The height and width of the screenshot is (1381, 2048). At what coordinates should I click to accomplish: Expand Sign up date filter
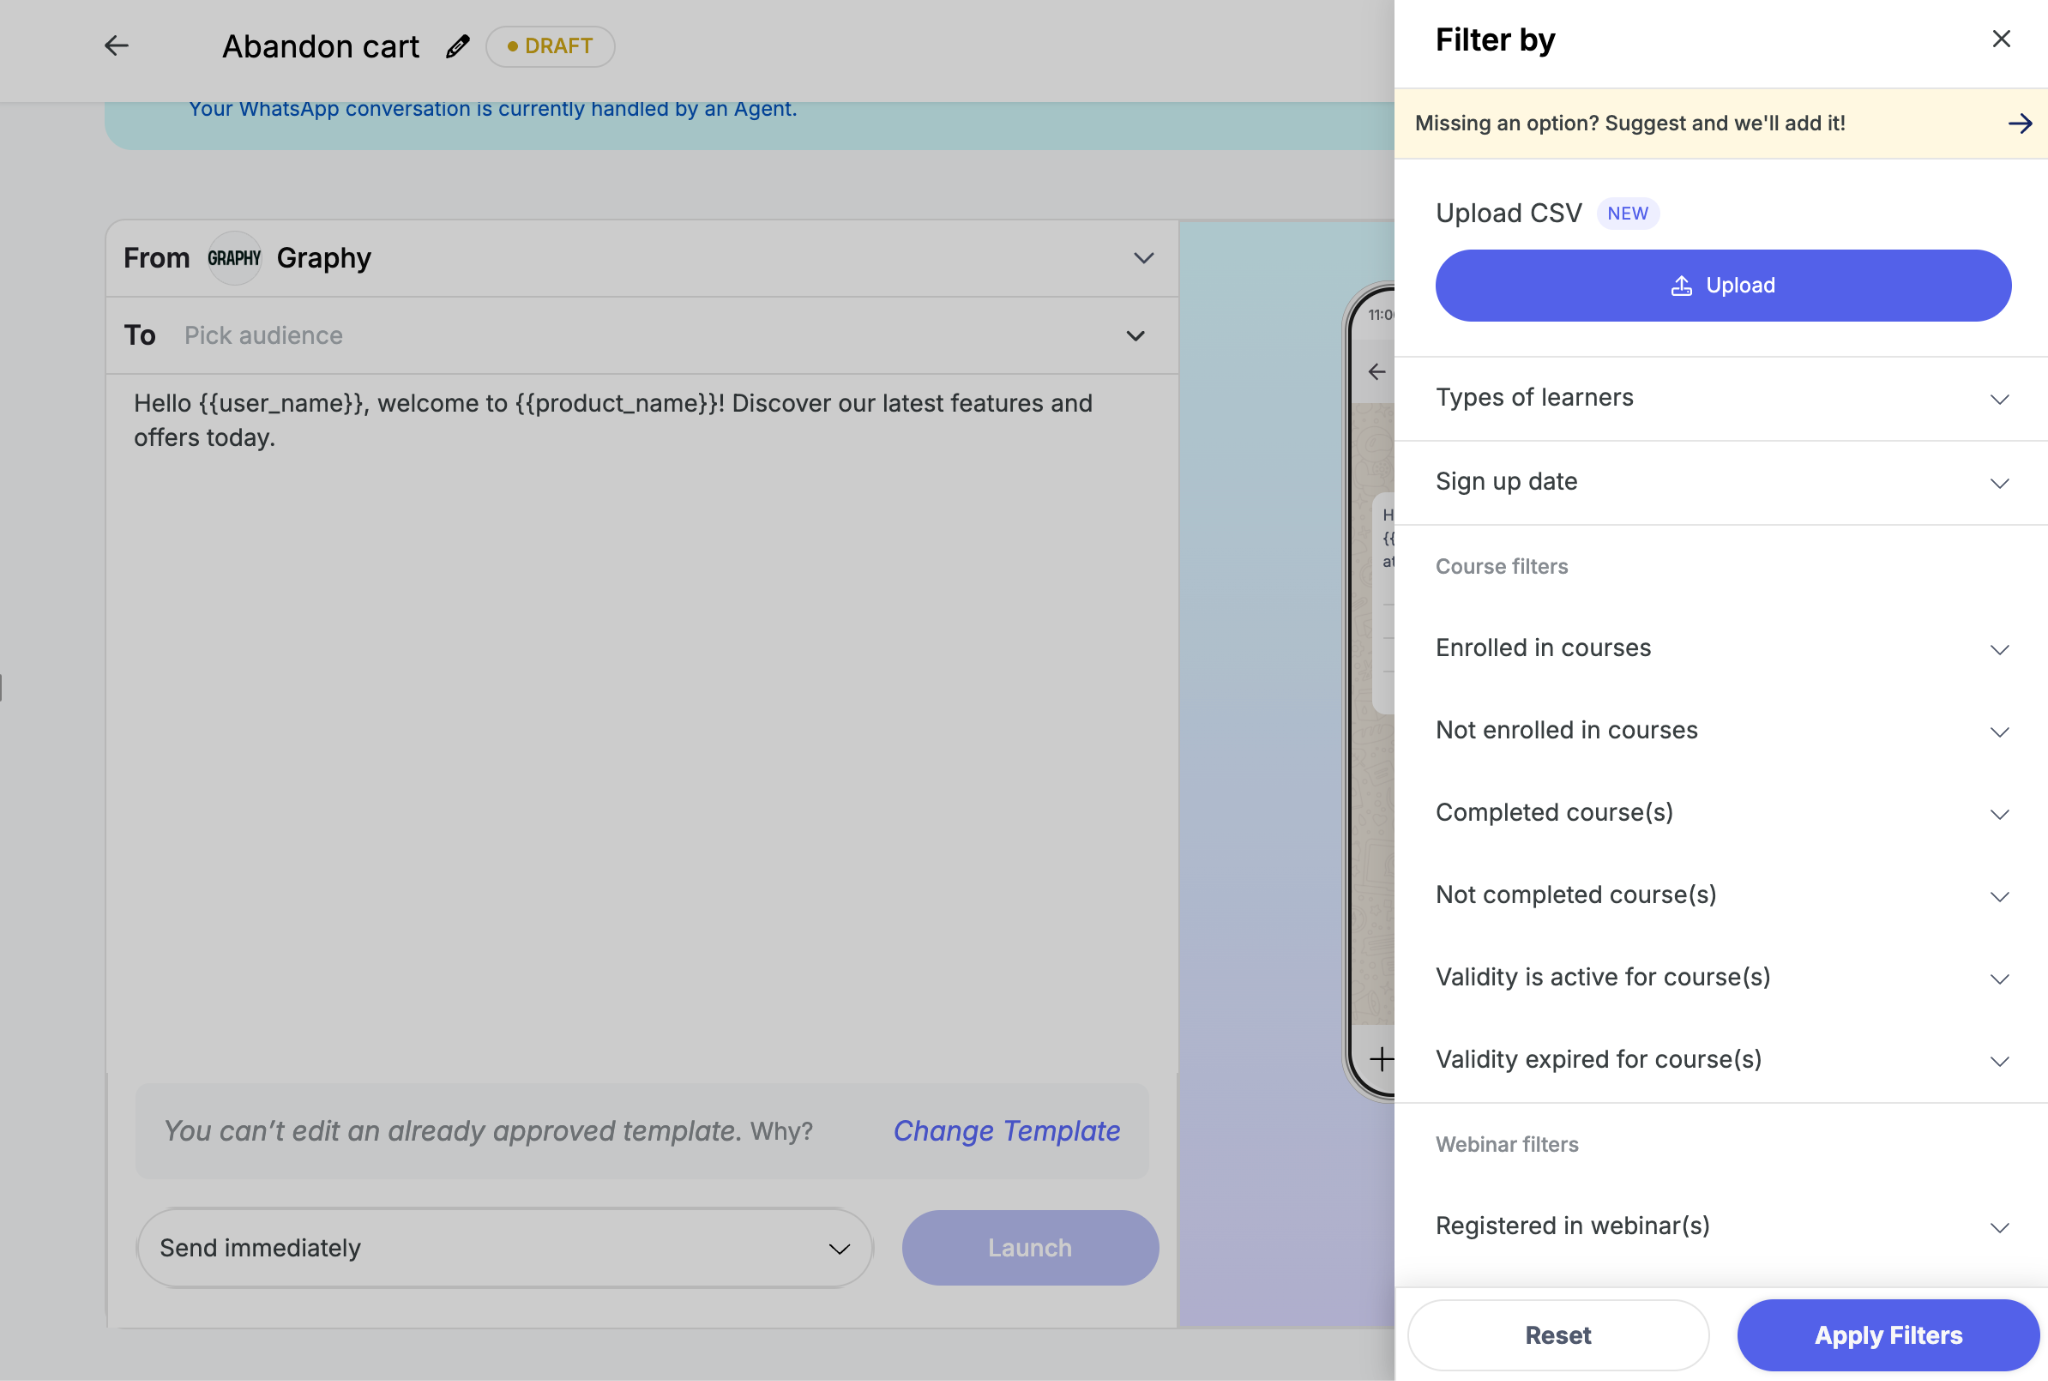1722,482
